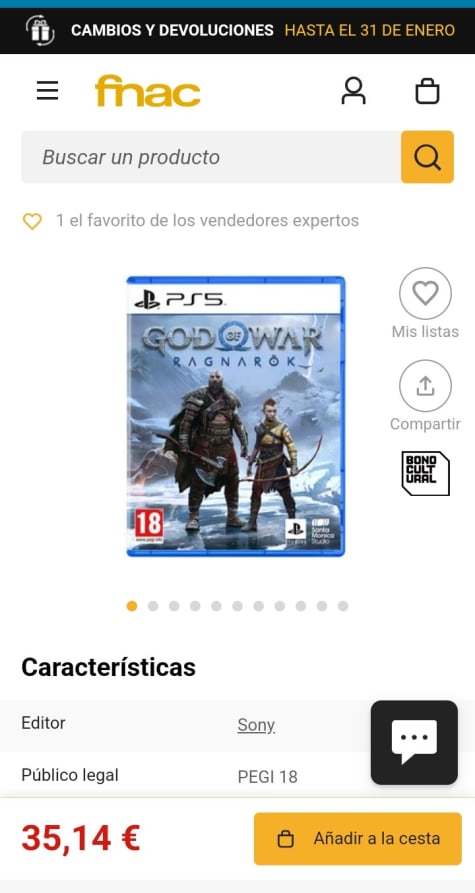Select the last carousel dot
Viewport: 475px width, 893px height.
343,606
